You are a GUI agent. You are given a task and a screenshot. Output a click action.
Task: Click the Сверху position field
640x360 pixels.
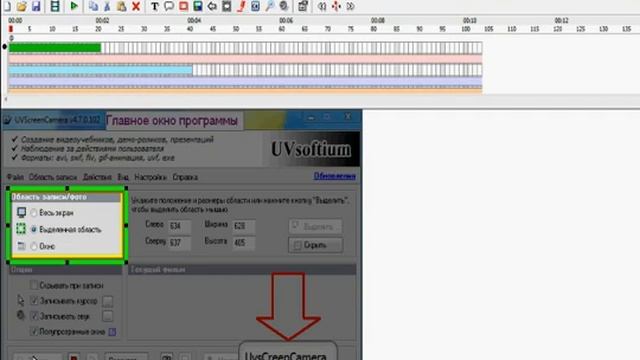click(180, 243)
